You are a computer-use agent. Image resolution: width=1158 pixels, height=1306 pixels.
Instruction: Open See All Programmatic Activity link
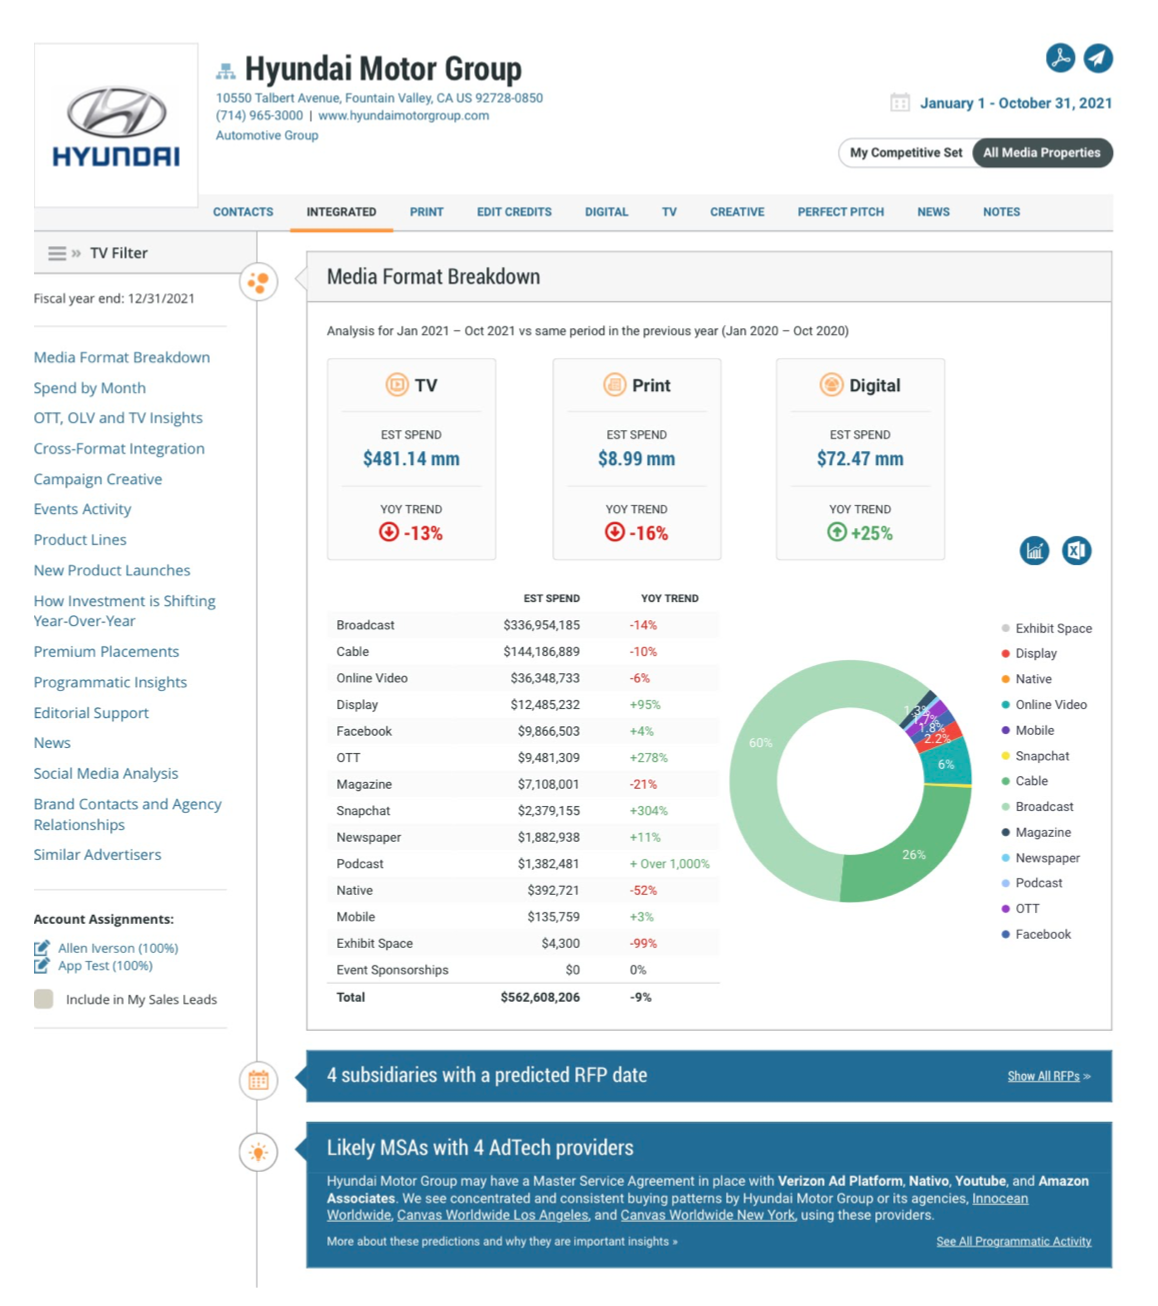click(x=1013, y=1241)
